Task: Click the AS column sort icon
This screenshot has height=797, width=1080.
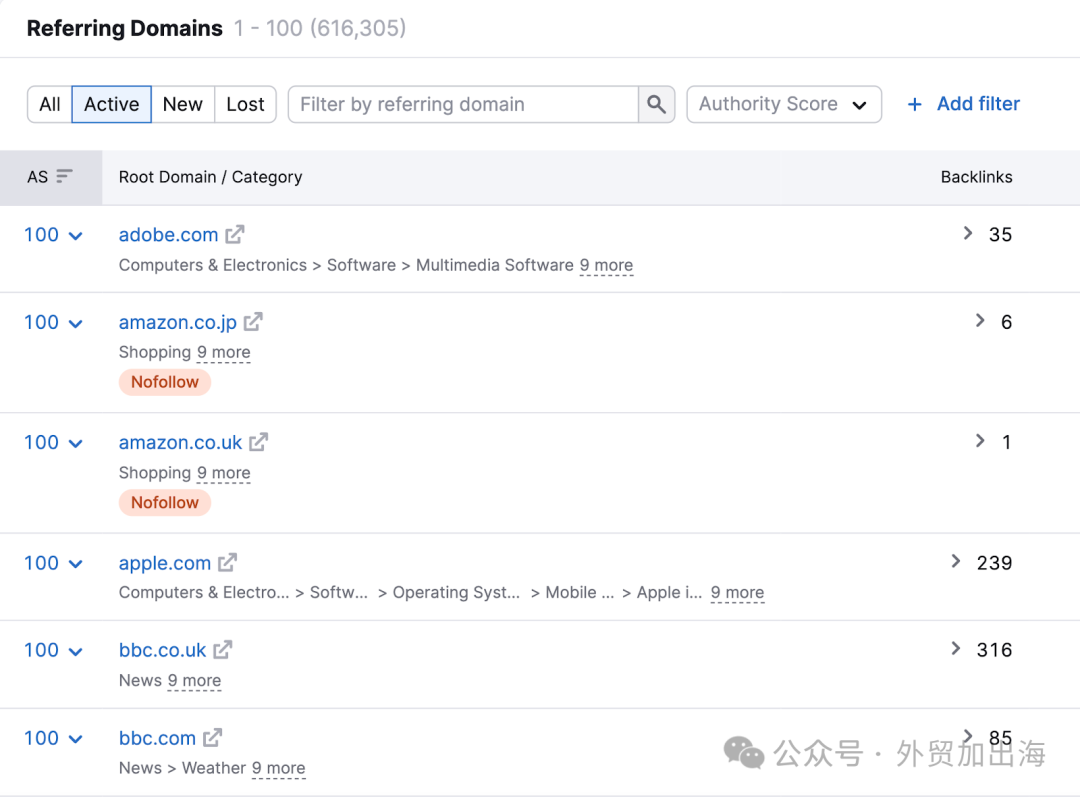Action: 64,176
